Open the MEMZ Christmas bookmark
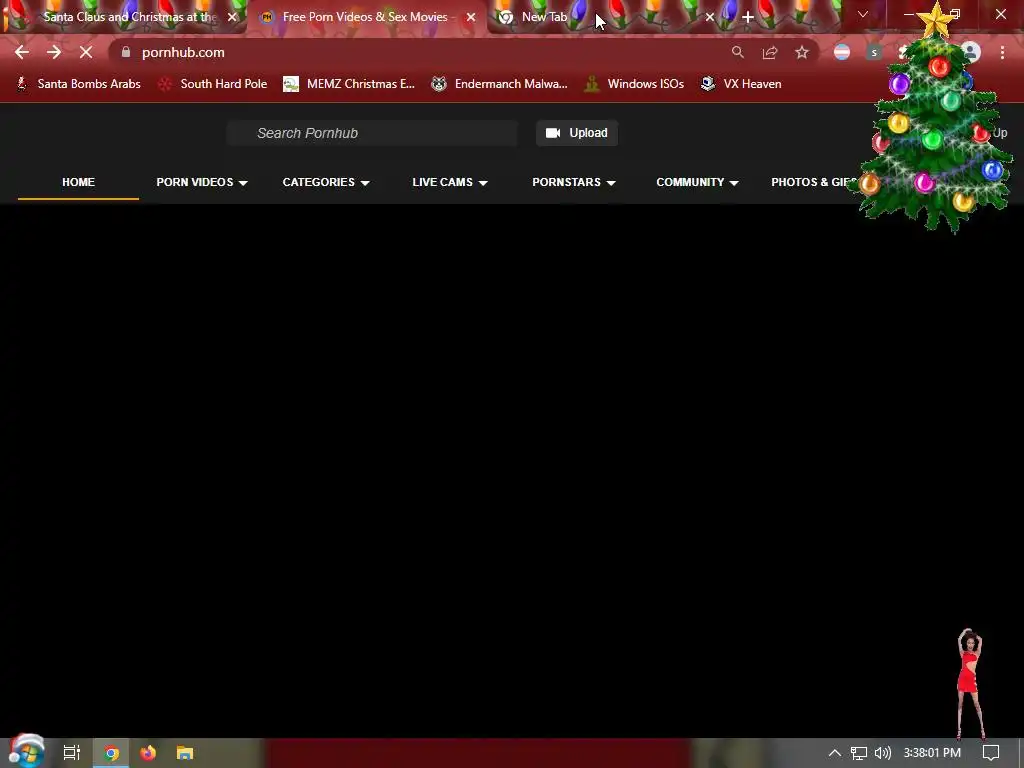The height and width of the screenshot is (768, 1024). (349, 84)
